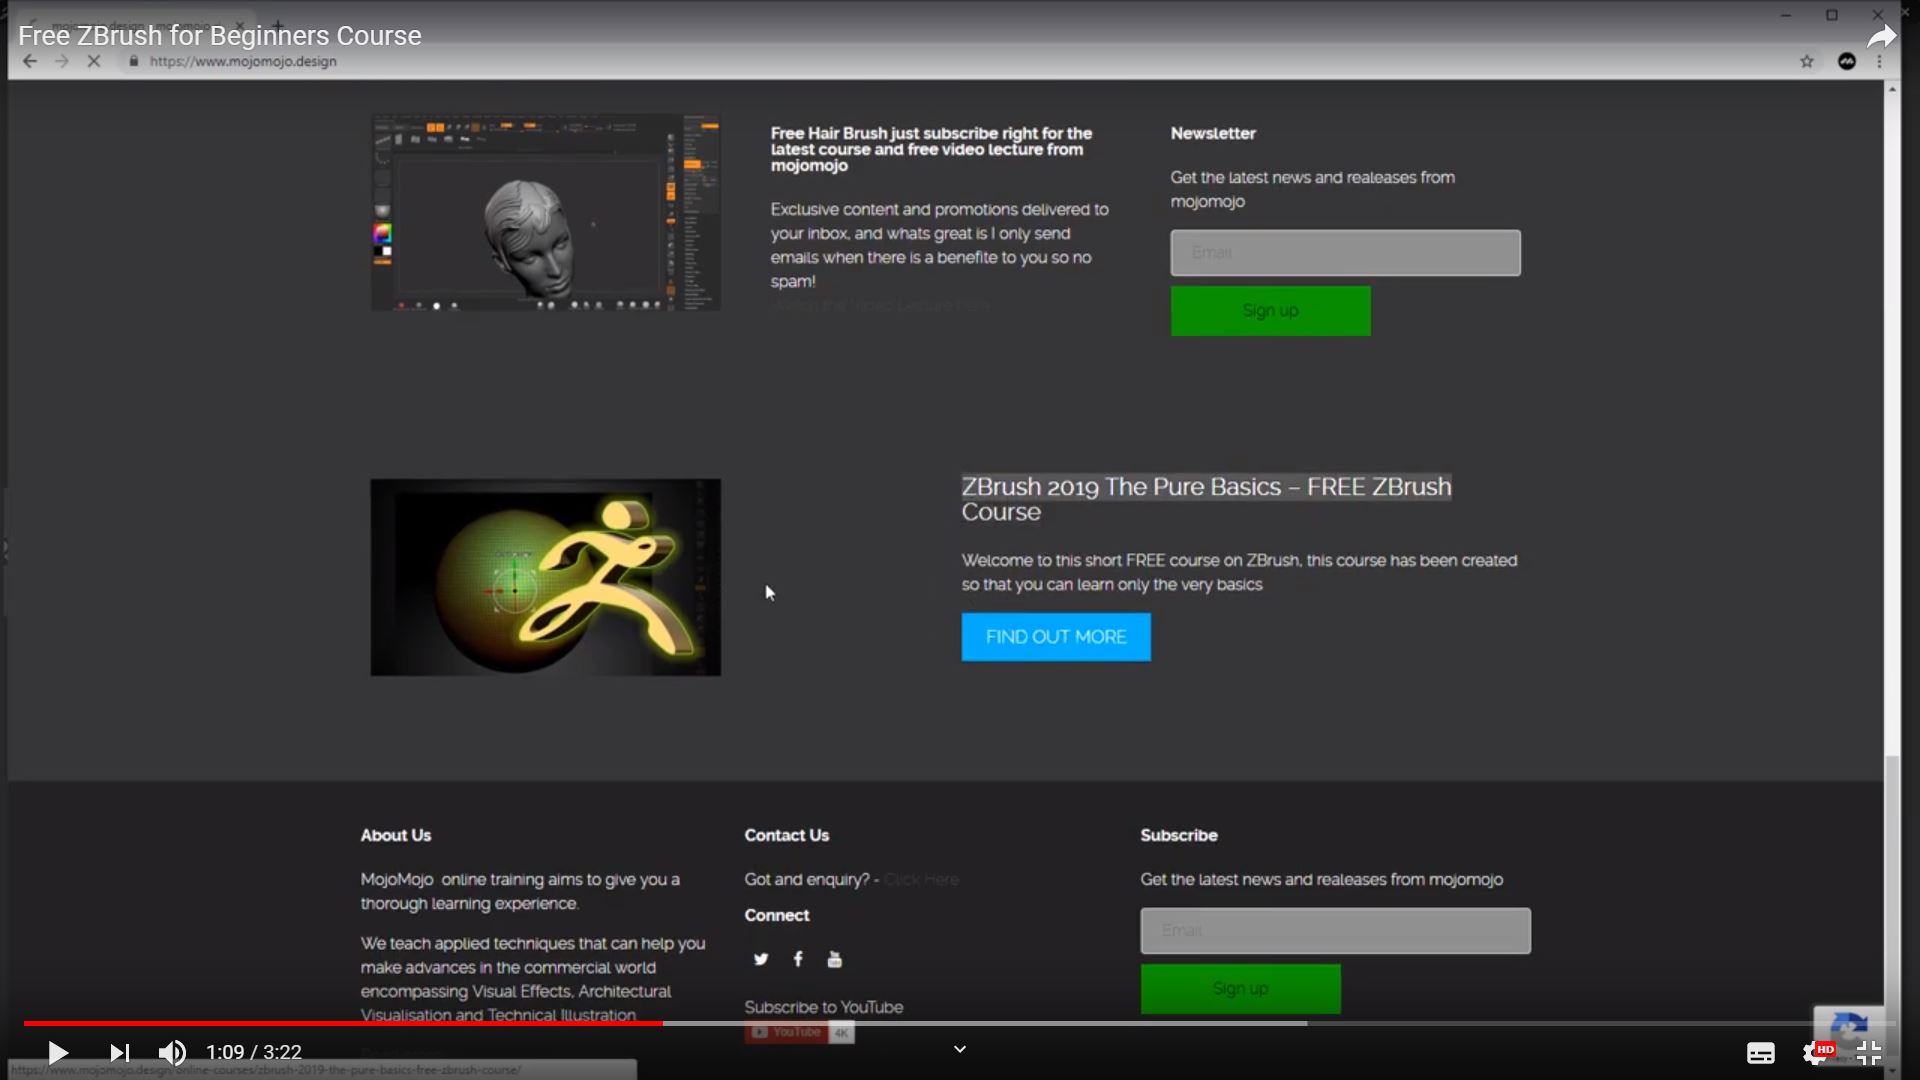Open YouTube player settings gear
Viewport: 1920px width, 1080px height.
point(1815,1053)
